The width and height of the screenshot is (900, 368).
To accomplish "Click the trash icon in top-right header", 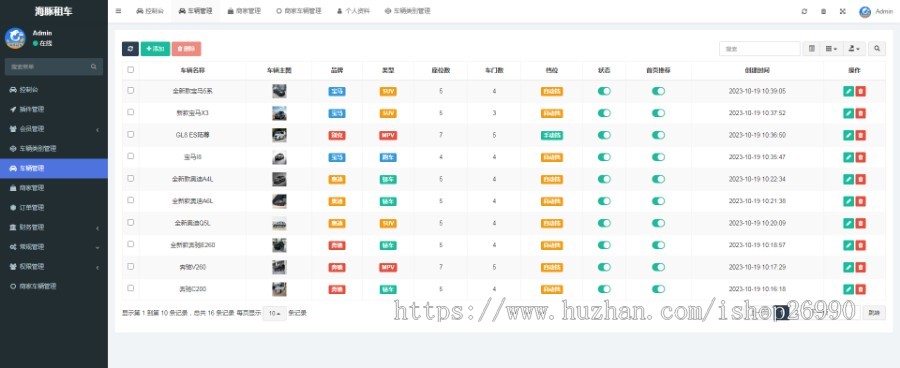I will coord(823,11).
